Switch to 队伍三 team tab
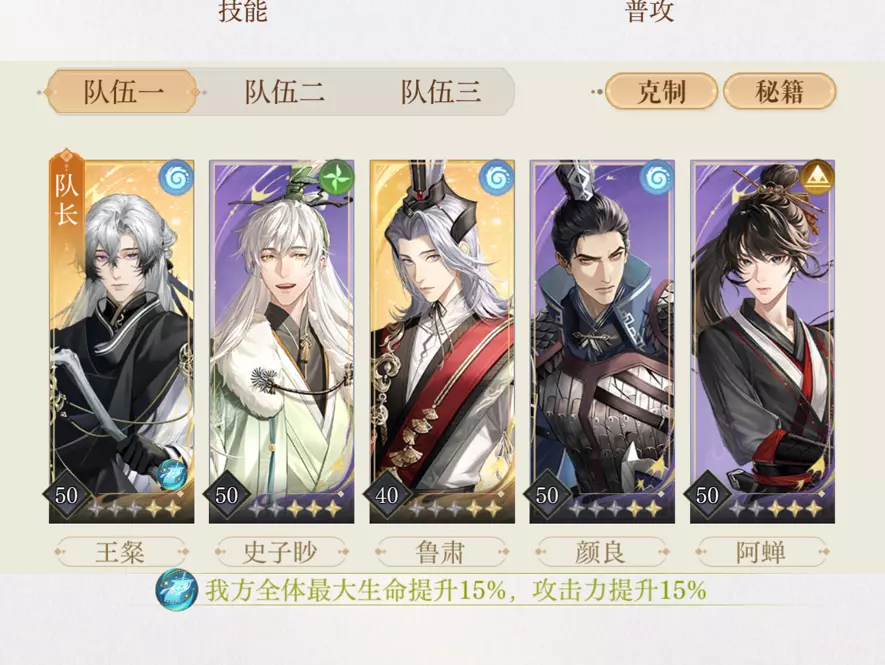885x665 pixels. coord(441,92)
